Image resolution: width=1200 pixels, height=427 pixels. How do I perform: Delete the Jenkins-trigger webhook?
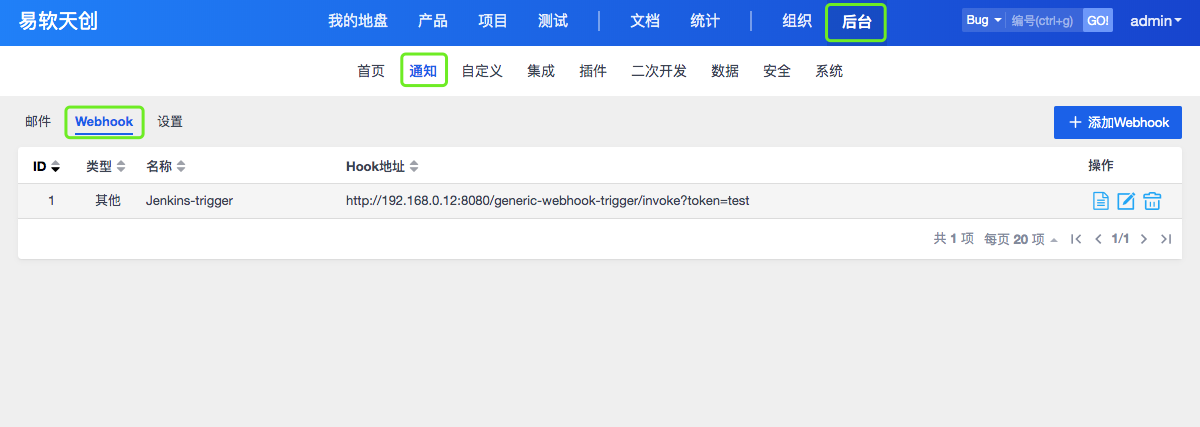pyautogui.click(x=1152, y=201)
